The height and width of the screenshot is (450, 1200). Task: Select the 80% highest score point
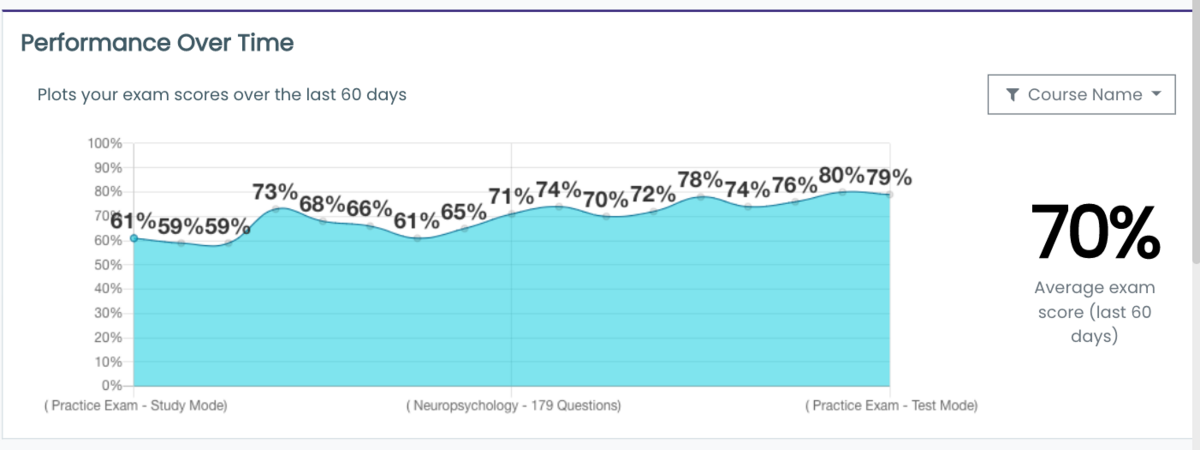click(x=842, y=192)
